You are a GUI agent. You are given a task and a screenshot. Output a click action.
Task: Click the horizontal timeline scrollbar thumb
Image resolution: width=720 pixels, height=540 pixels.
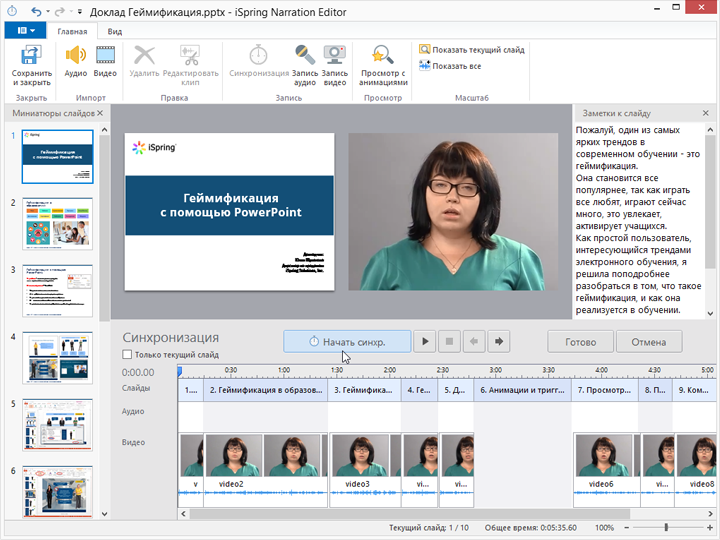point(410,514)
